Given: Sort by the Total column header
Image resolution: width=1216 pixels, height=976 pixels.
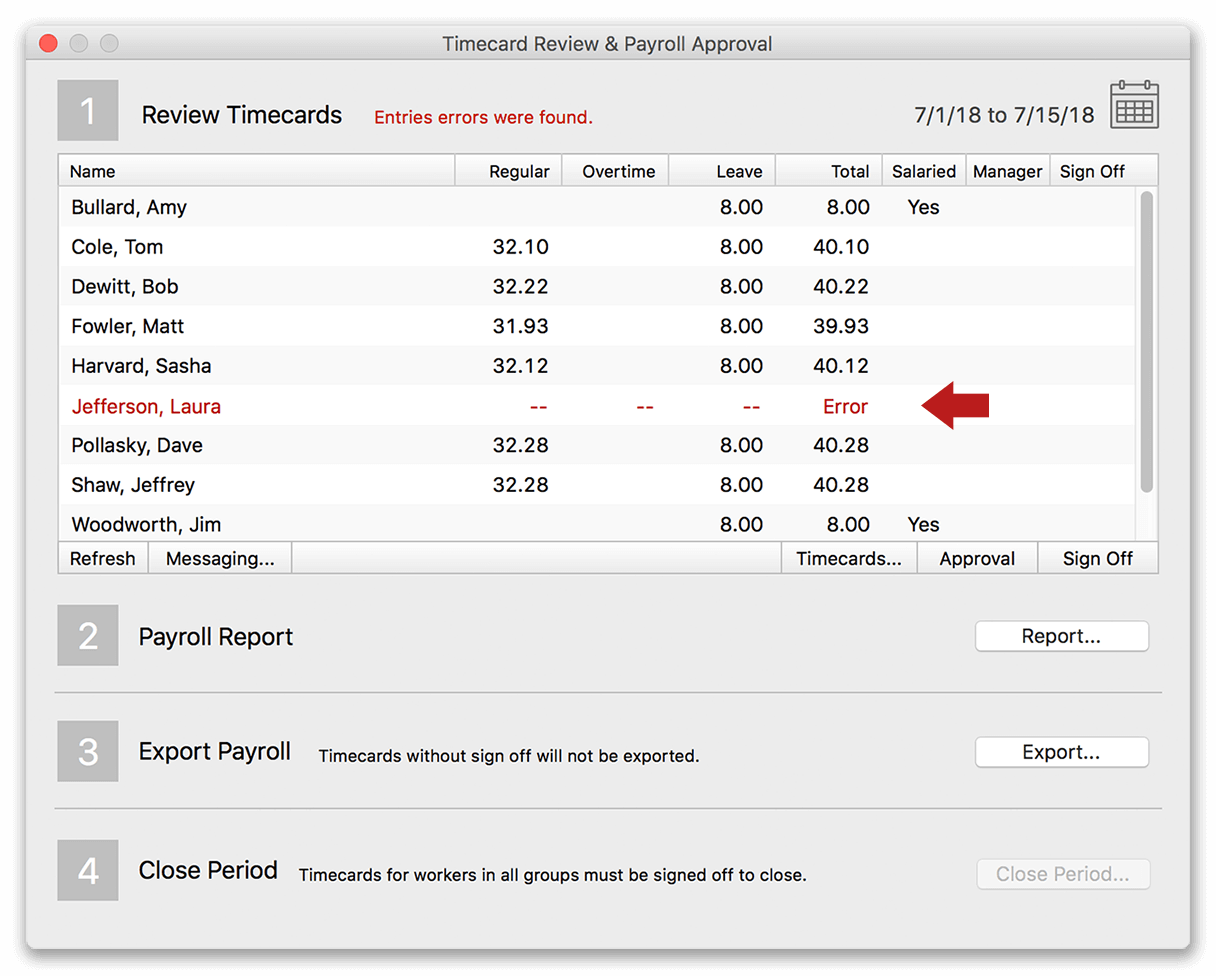Looking at the screenshot, I should (x=849, y=170).
